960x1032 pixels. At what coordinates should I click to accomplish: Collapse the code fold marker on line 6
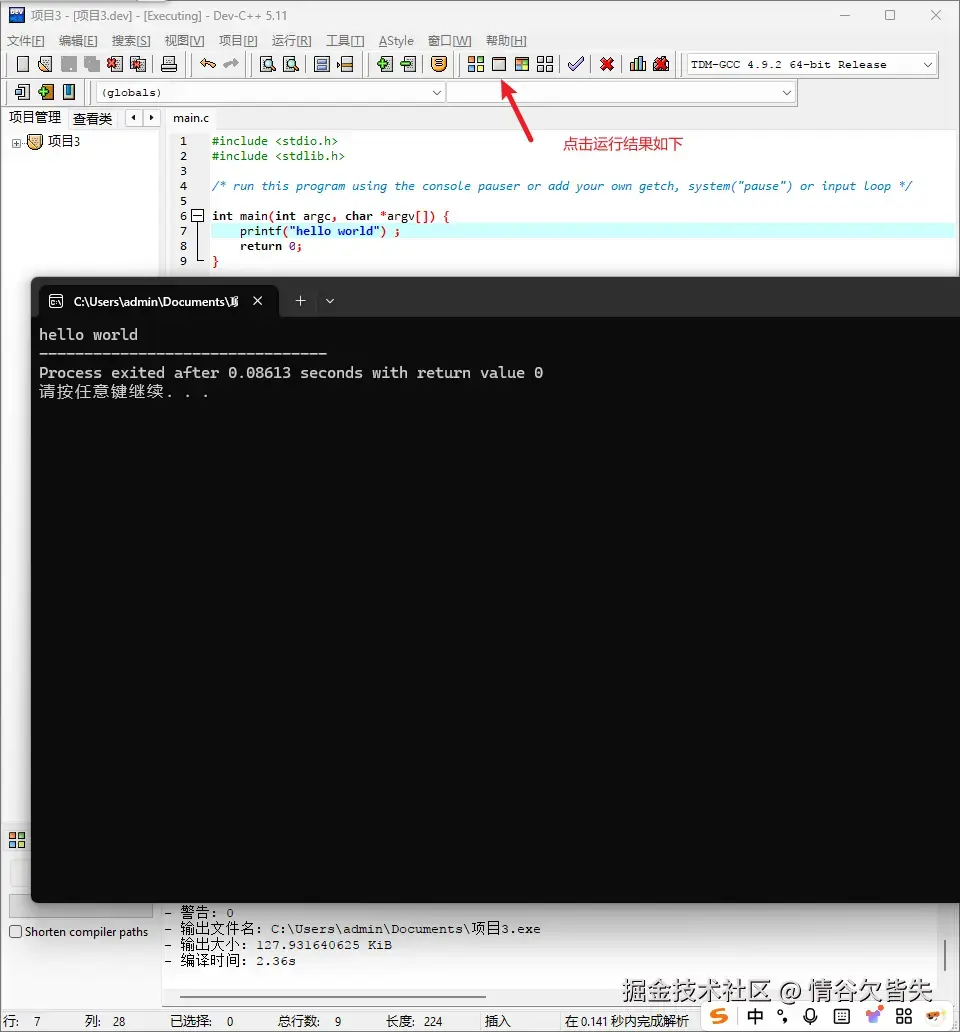[x=197, y=215]
